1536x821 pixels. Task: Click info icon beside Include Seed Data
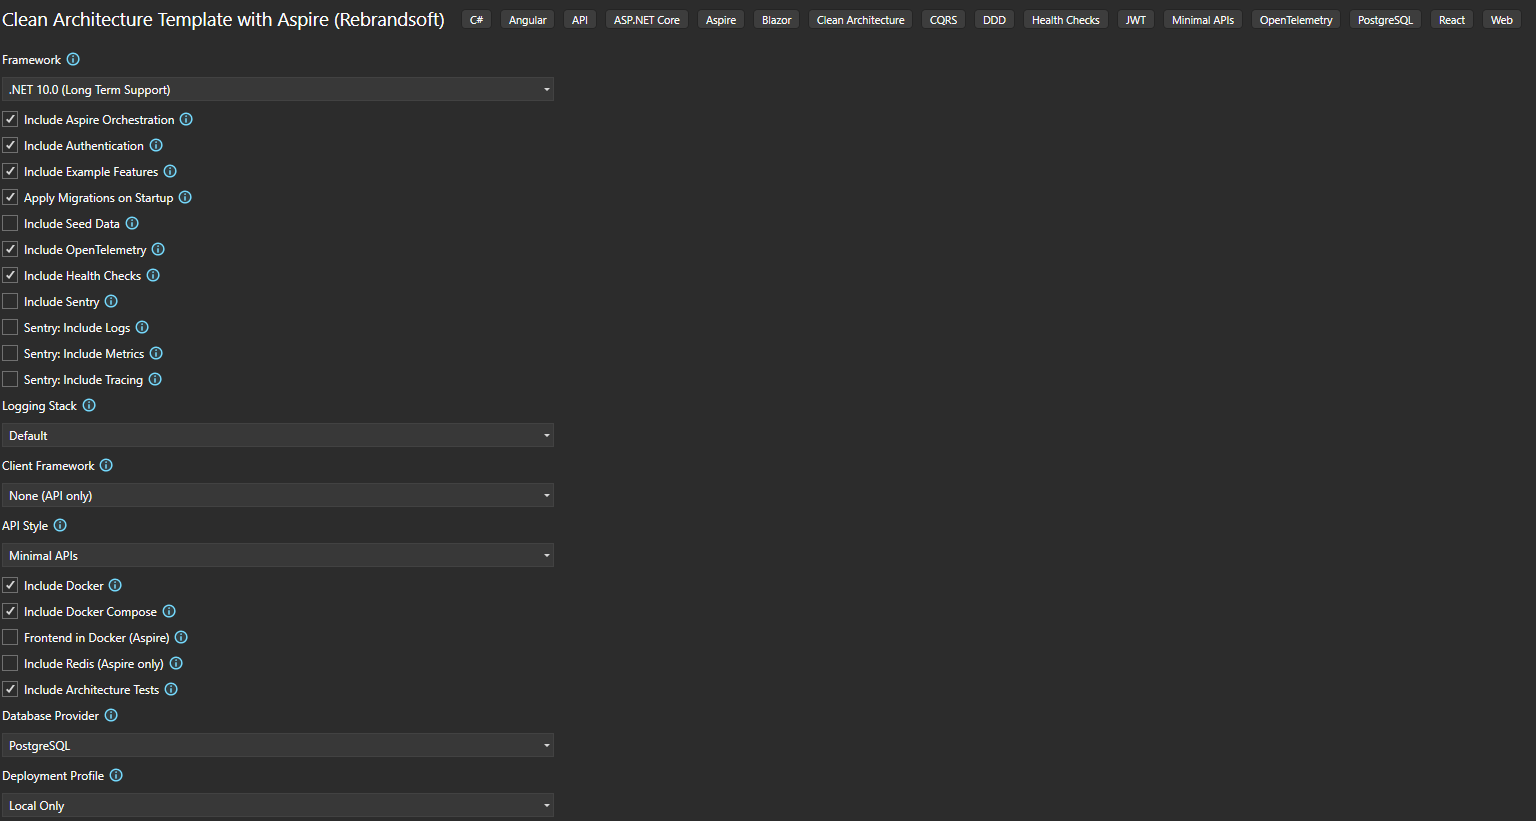coord(132,224)
